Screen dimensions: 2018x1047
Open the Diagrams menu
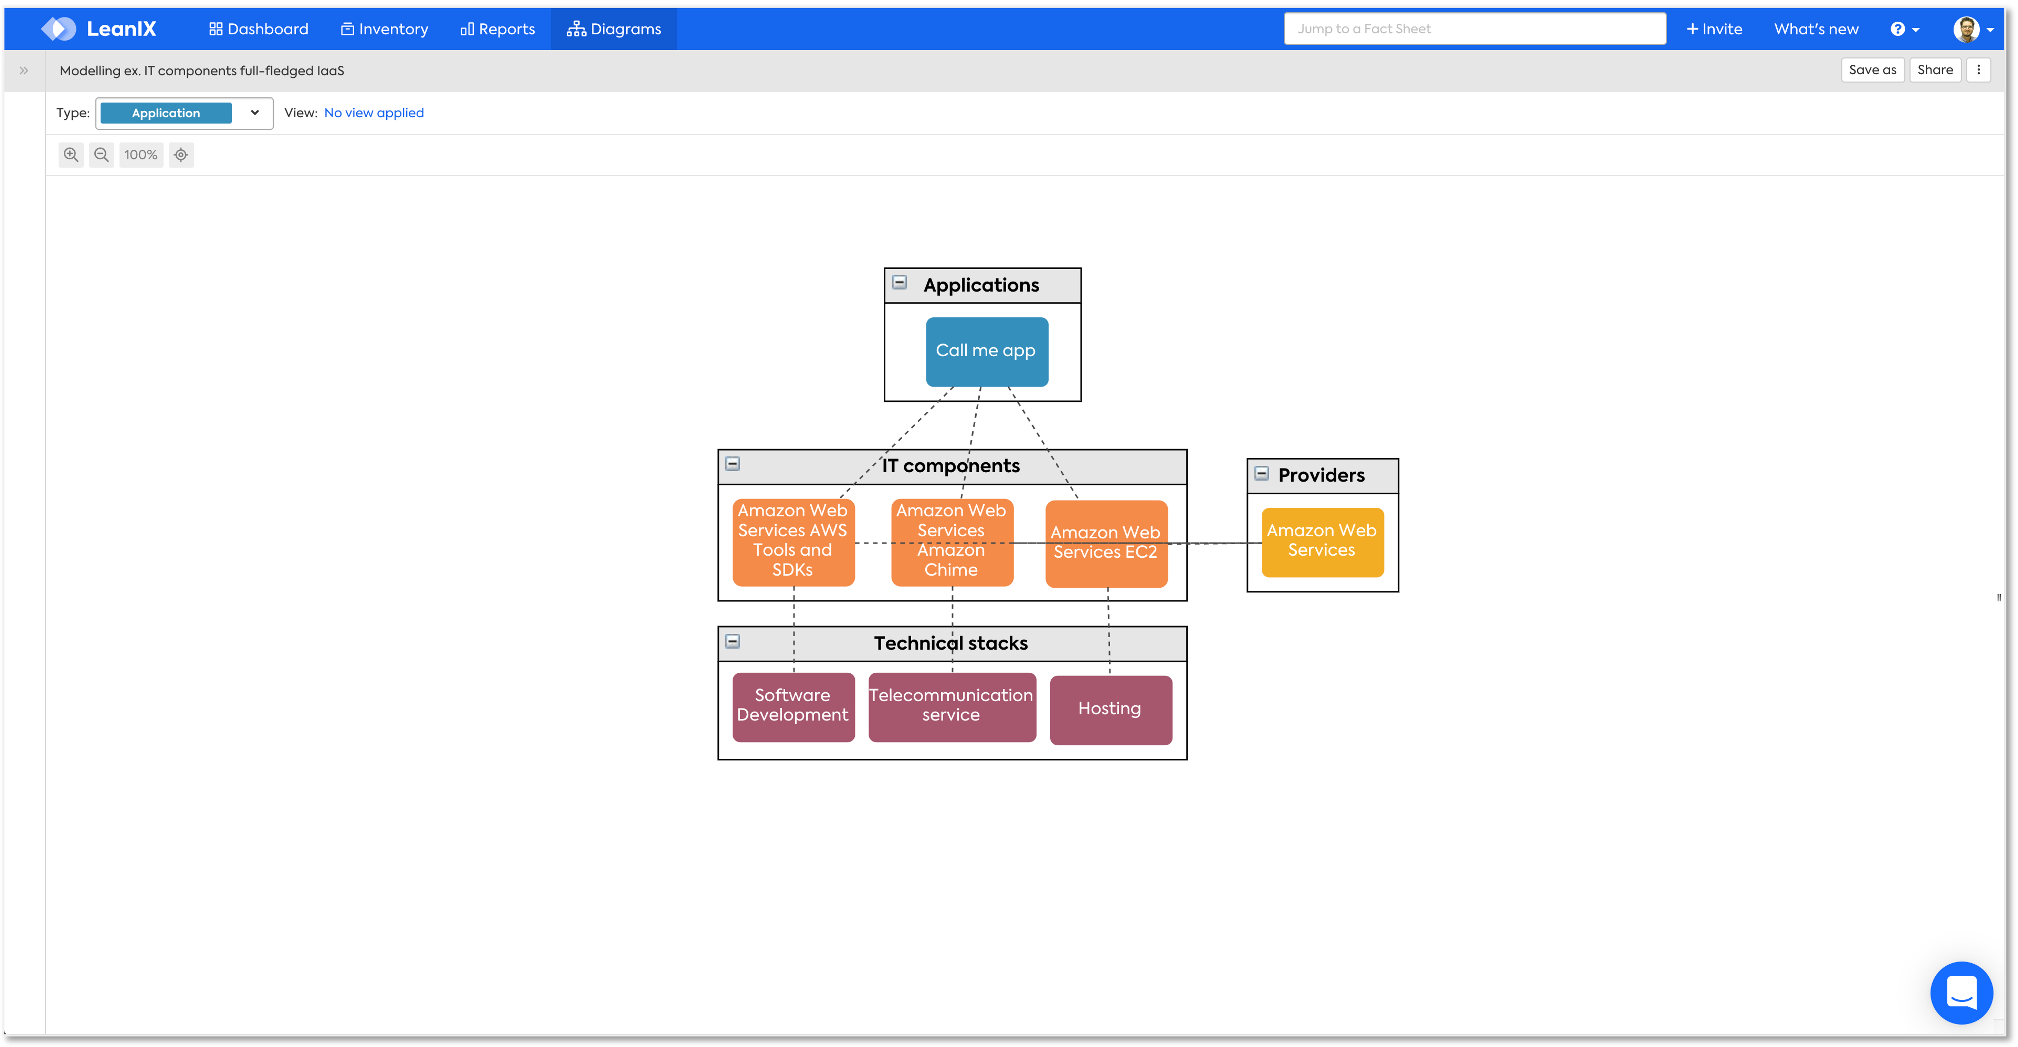(x=614, y=29)
